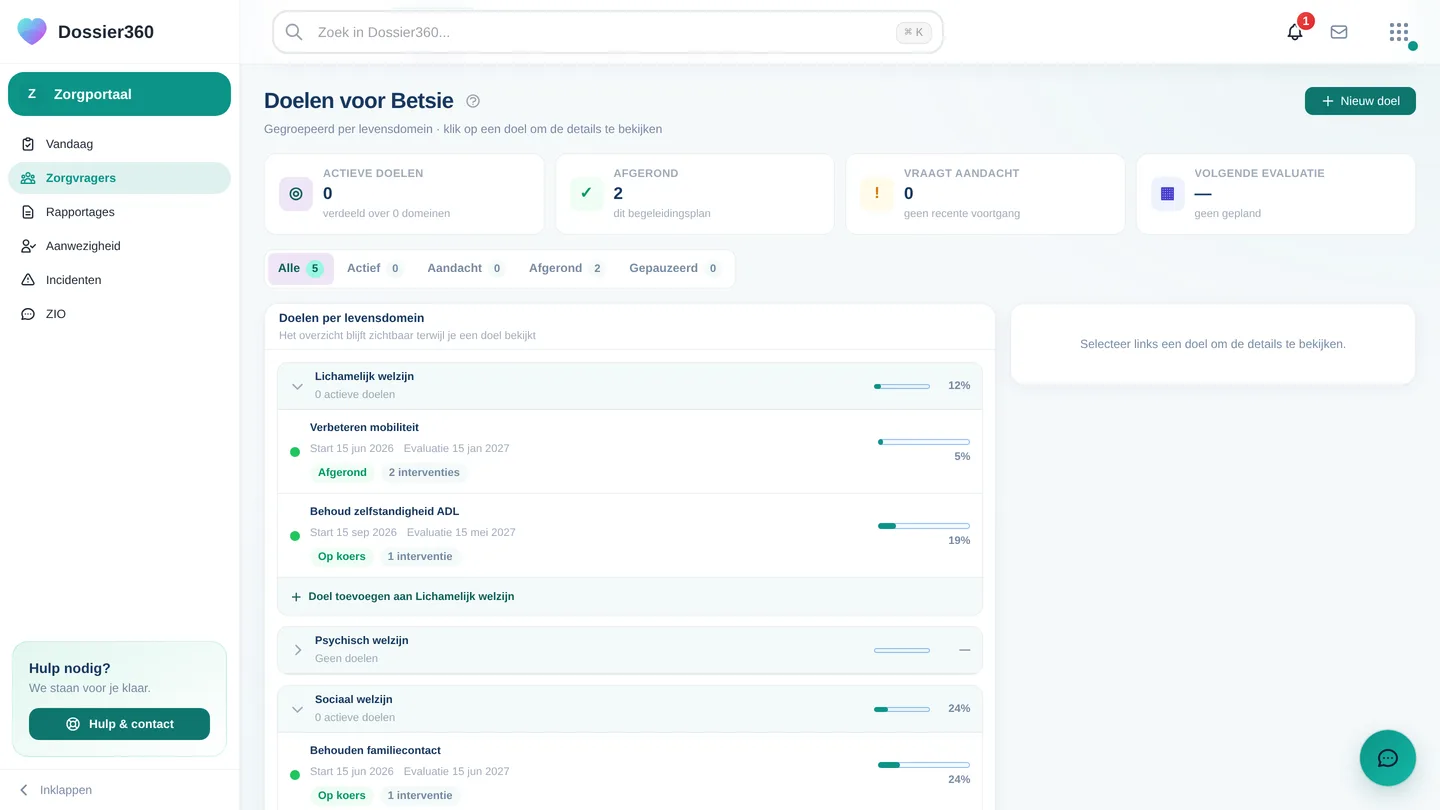The height and width of the screenshot is (810, 1440).
Task: Click the search magnifier icon
Action: tap(294, 32)
